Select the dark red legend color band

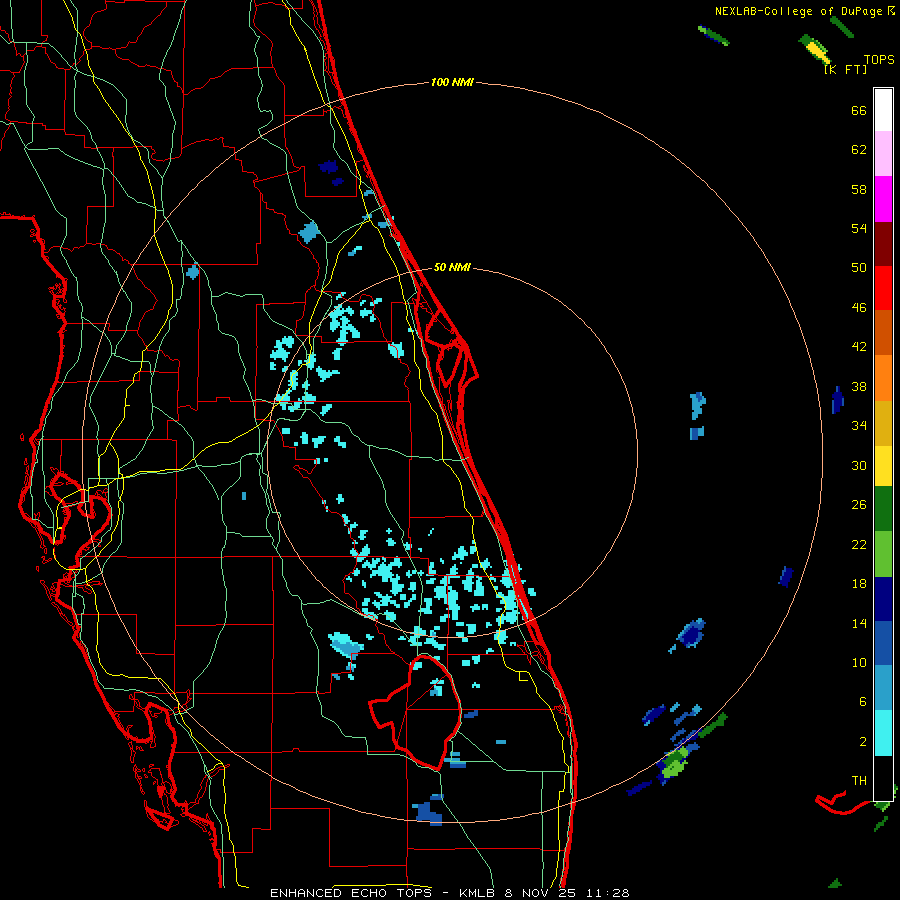point(883,244)
